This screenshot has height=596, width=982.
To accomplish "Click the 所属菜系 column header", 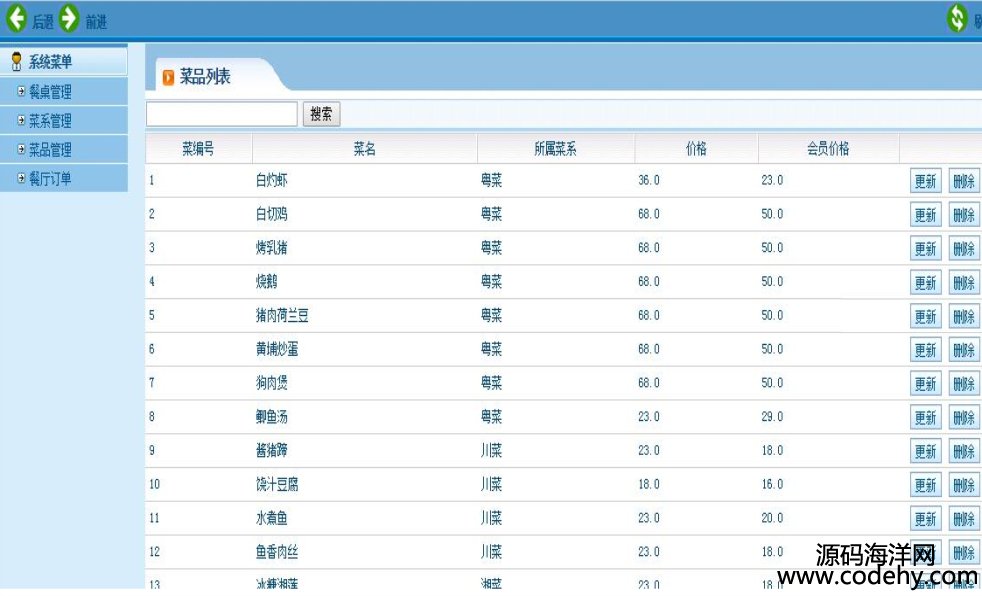I will point(555,148).
